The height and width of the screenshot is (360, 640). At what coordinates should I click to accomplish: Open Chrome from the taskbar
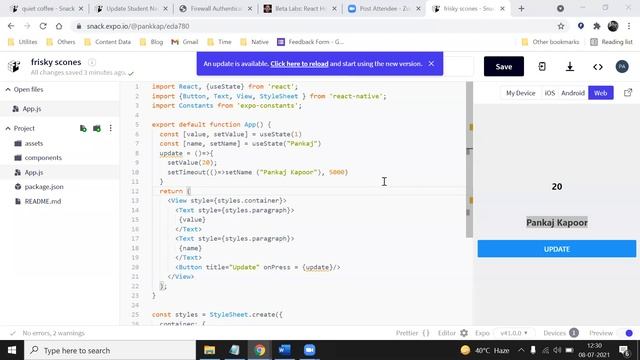point(260,350)
